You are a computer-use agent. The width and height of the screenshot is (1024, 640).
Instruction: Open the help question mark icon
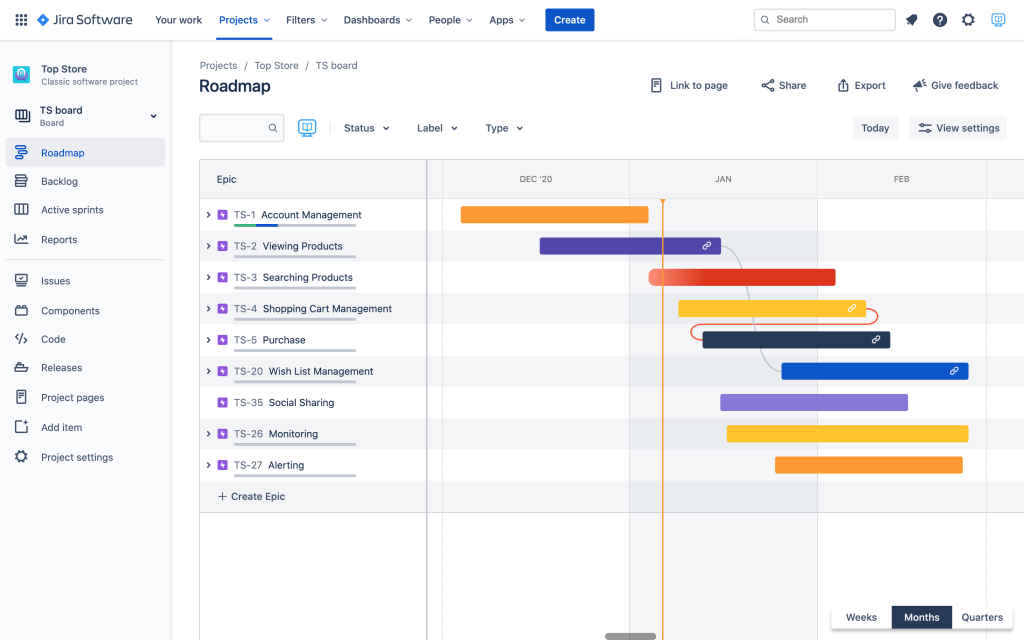tap(940, 20)
